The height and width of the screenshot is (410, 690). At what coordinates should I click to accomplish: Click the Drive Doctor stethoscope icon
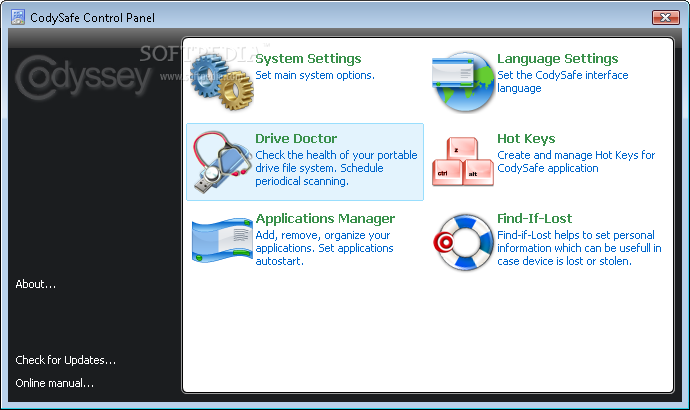(222, 162)
